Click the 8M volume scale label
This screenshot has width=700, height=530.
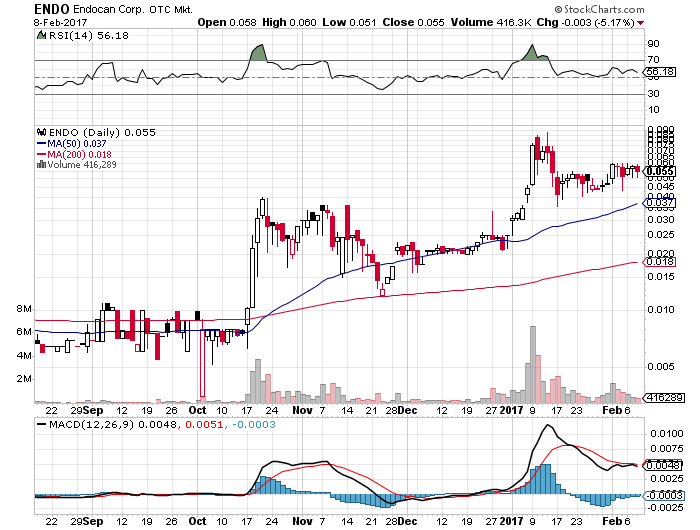coord(24,309)
